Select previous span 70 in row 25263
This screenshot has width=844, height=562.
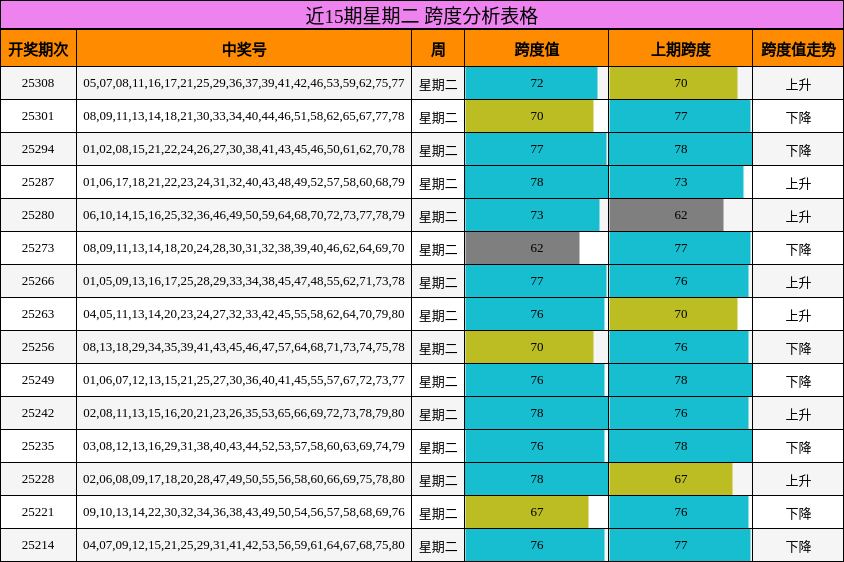click(x=673, y=314)
